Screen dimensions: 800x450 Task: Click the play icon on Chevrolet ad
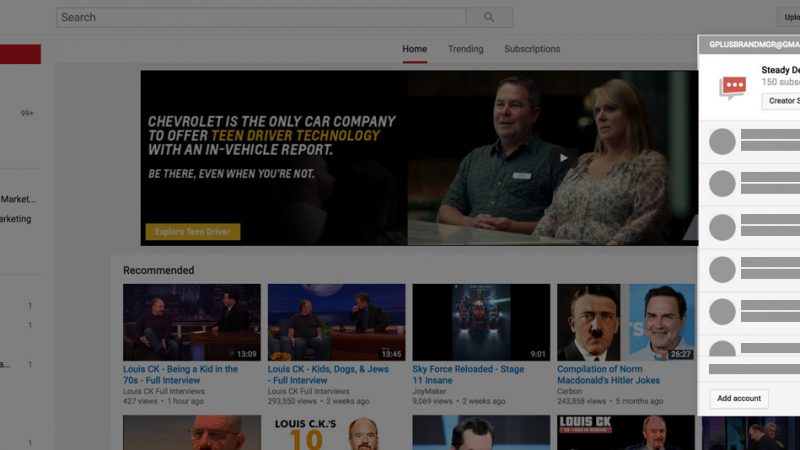click(564, 157)
